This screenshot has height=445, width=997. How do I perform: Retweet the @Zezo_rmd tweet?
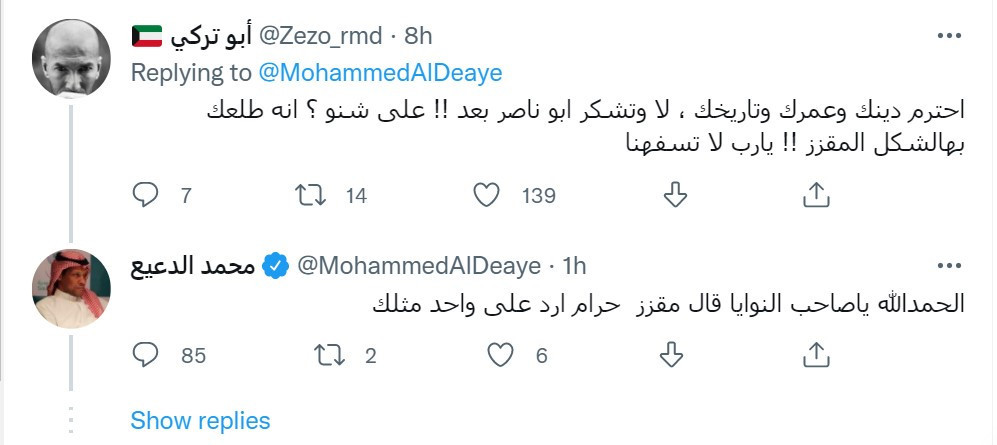tap(311, 195)
